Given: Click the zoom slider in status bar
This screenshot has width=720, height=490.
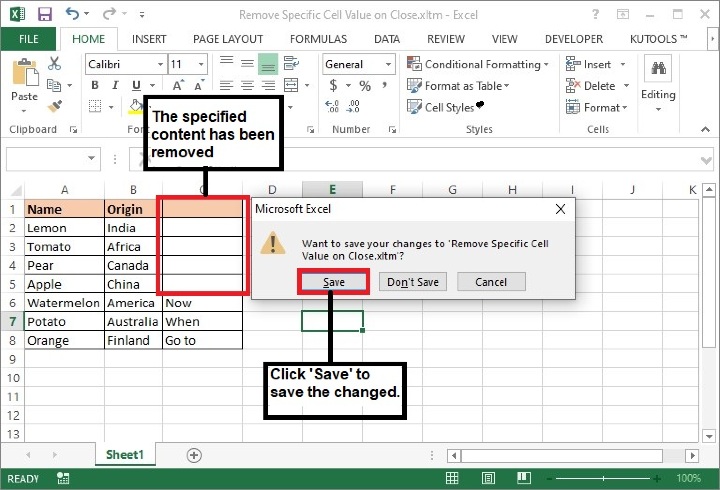Looking at the screenshot, I should (x=603, y=479).
